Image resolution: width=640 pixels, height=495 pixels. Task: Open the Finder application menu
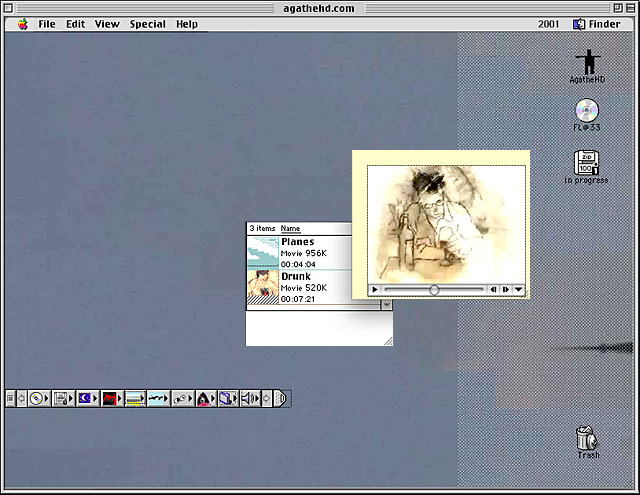pos(597,24)
